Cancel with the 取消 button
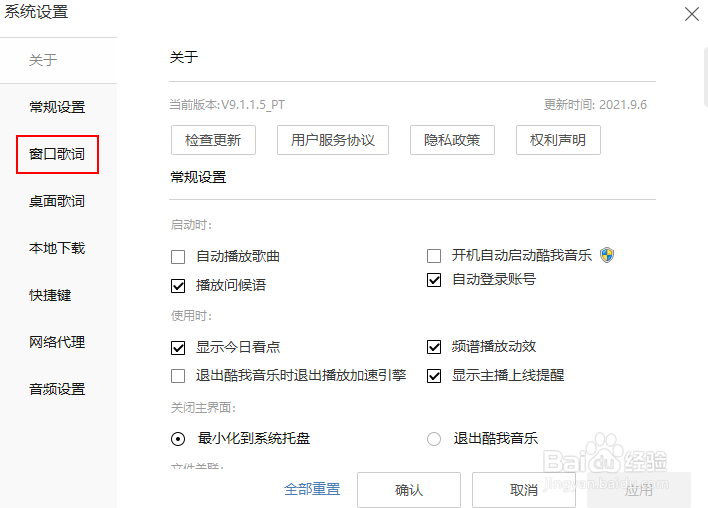Image resolution: width=708 pixels, height=508 pixels. pyautogui.click(x=524, y=490)
